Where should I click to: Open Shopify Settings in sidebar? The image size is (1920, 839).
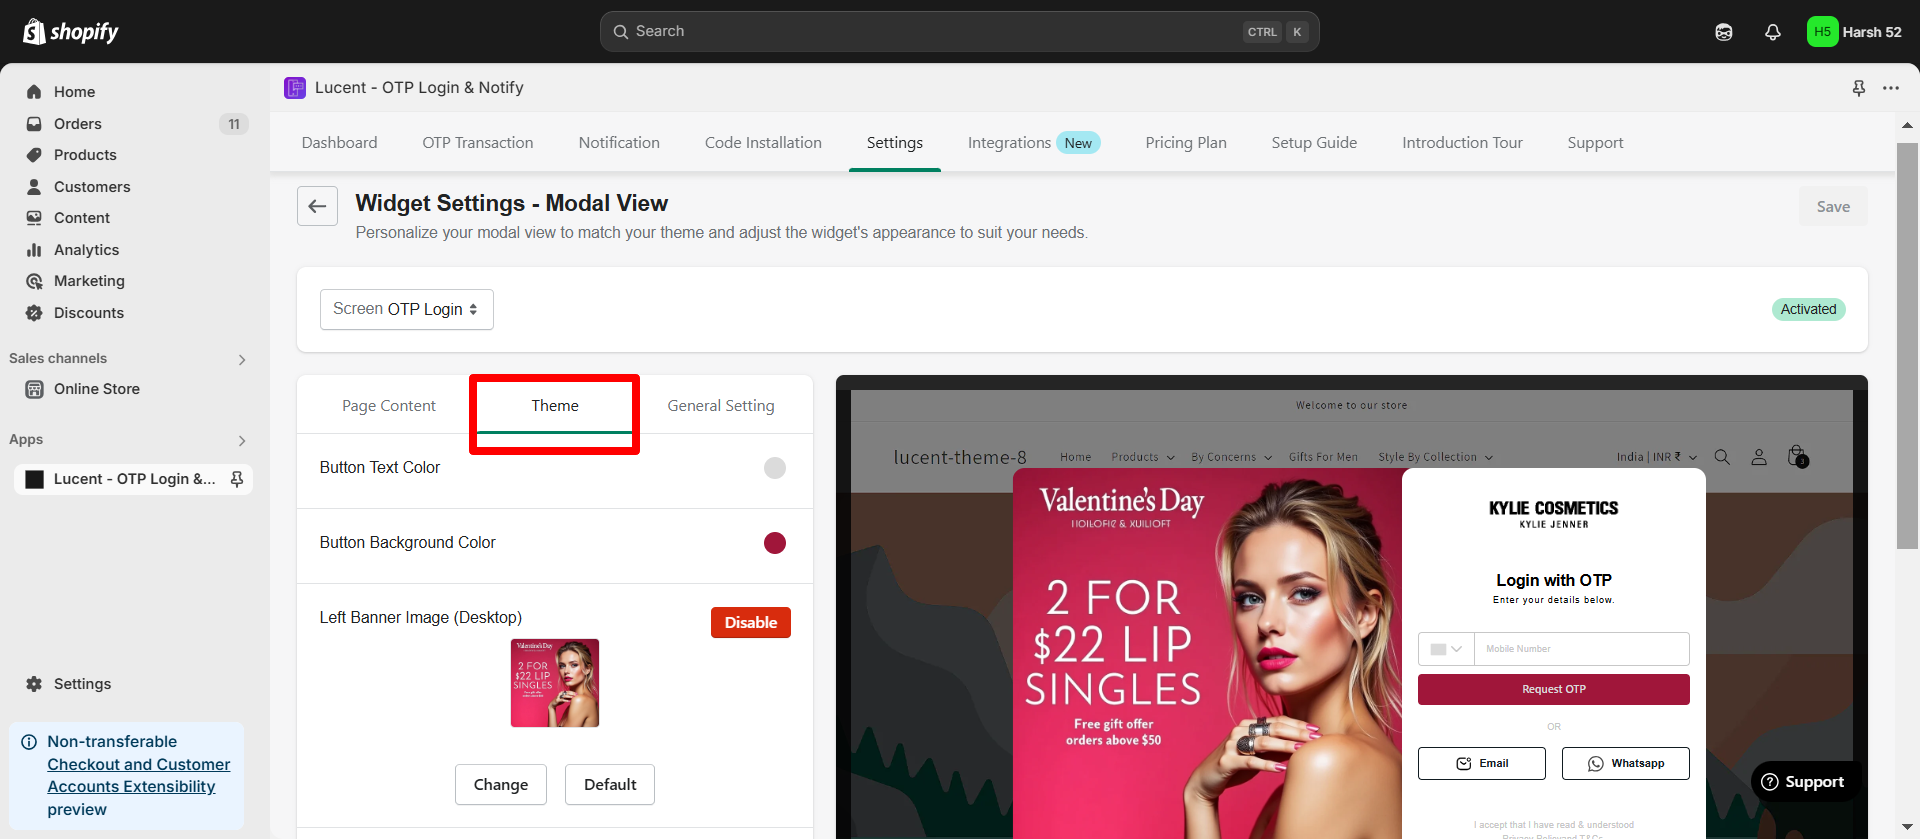(82, 684)
